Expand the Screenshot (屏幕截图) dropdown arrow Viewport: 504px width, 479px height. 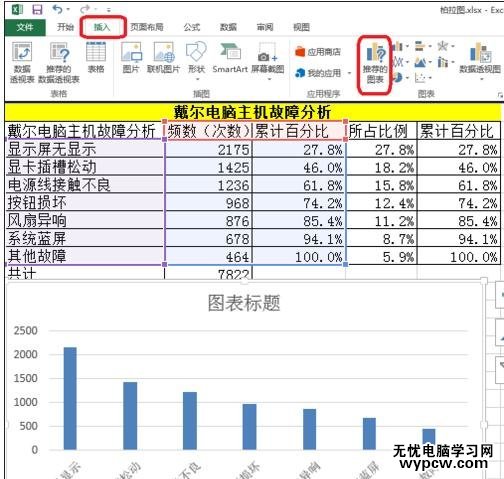[269, 79]
